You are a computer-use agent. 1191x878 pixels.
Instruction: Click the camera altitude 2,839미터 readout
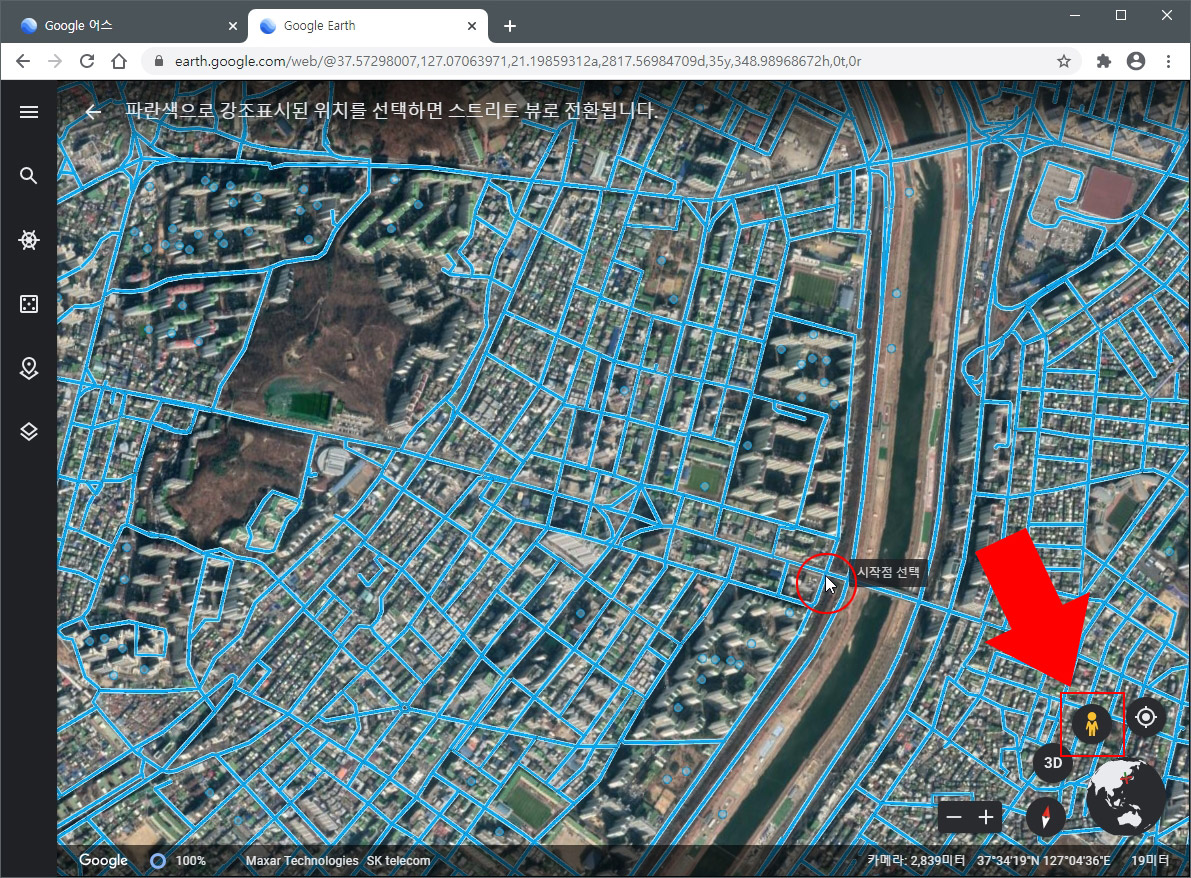click(916, 860)
